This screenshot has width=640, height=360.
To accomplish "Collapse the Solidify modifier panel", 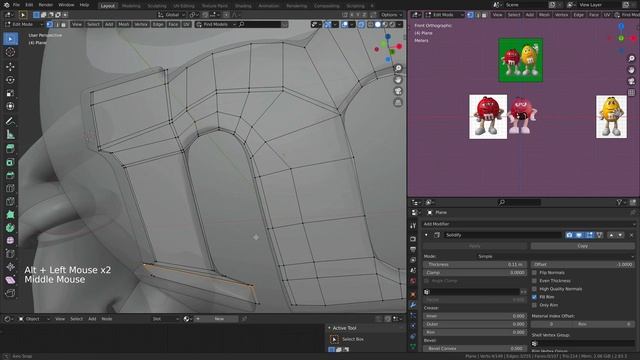I will (426, 235).
